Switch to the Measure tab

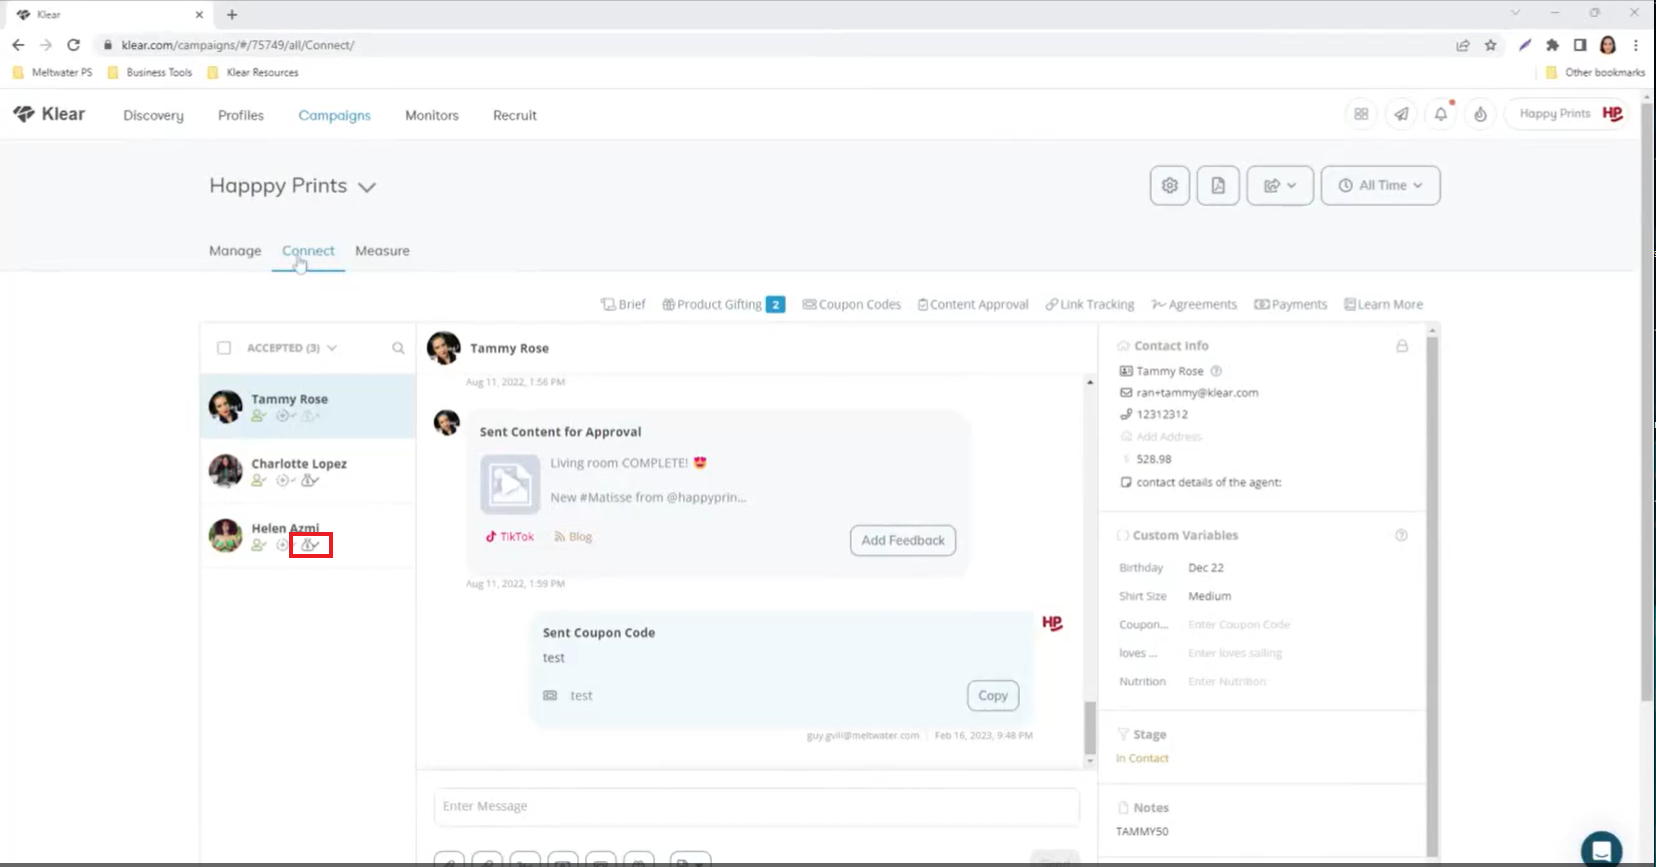coord(382,251)
